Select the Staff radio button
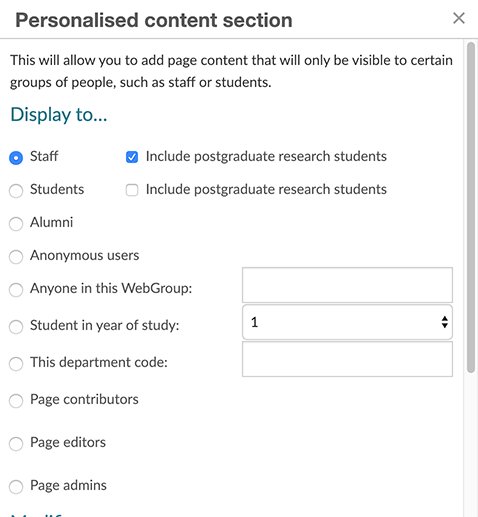The width and height of the screenshot is (478, 517). (x=16, y=158)
